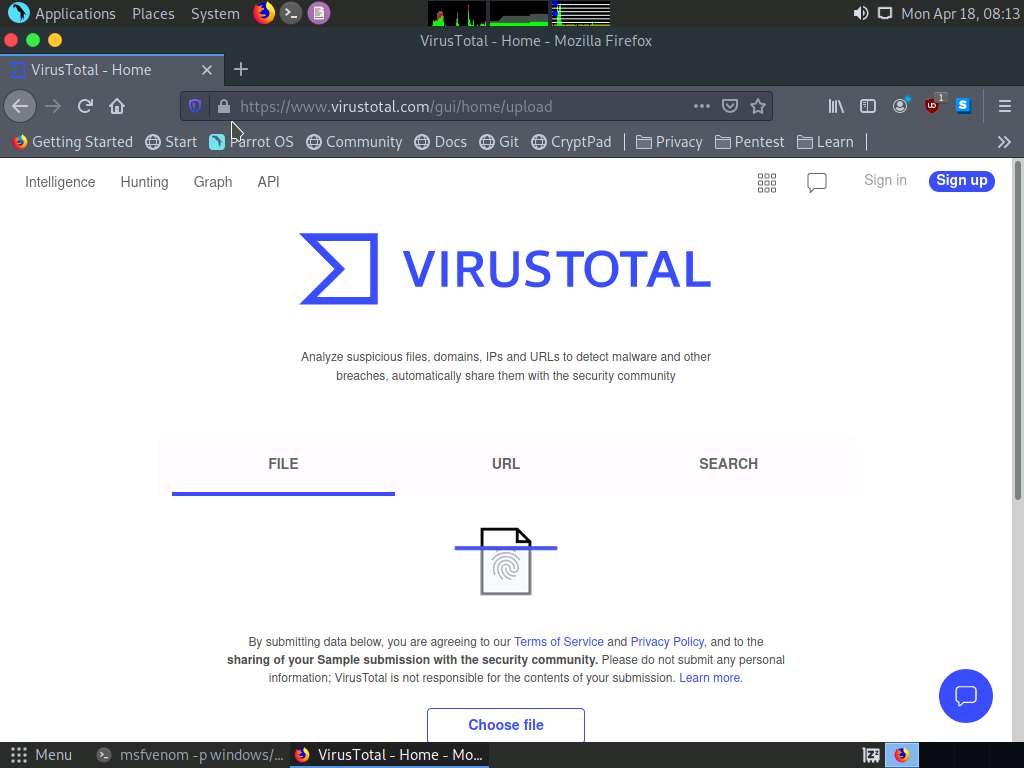Switch to the URL tab
Viewport: 1024px width, 768px height.
[506, 464]
